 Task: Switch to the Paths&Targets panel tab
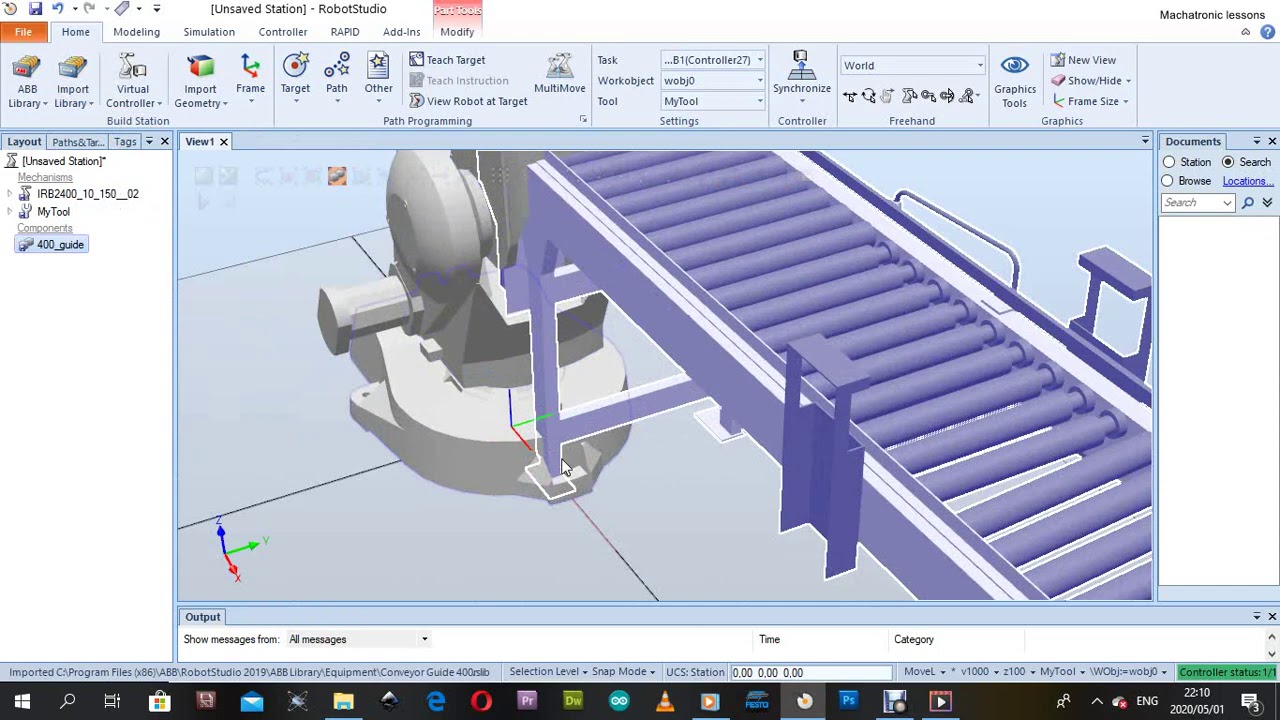tap(78, 142)
